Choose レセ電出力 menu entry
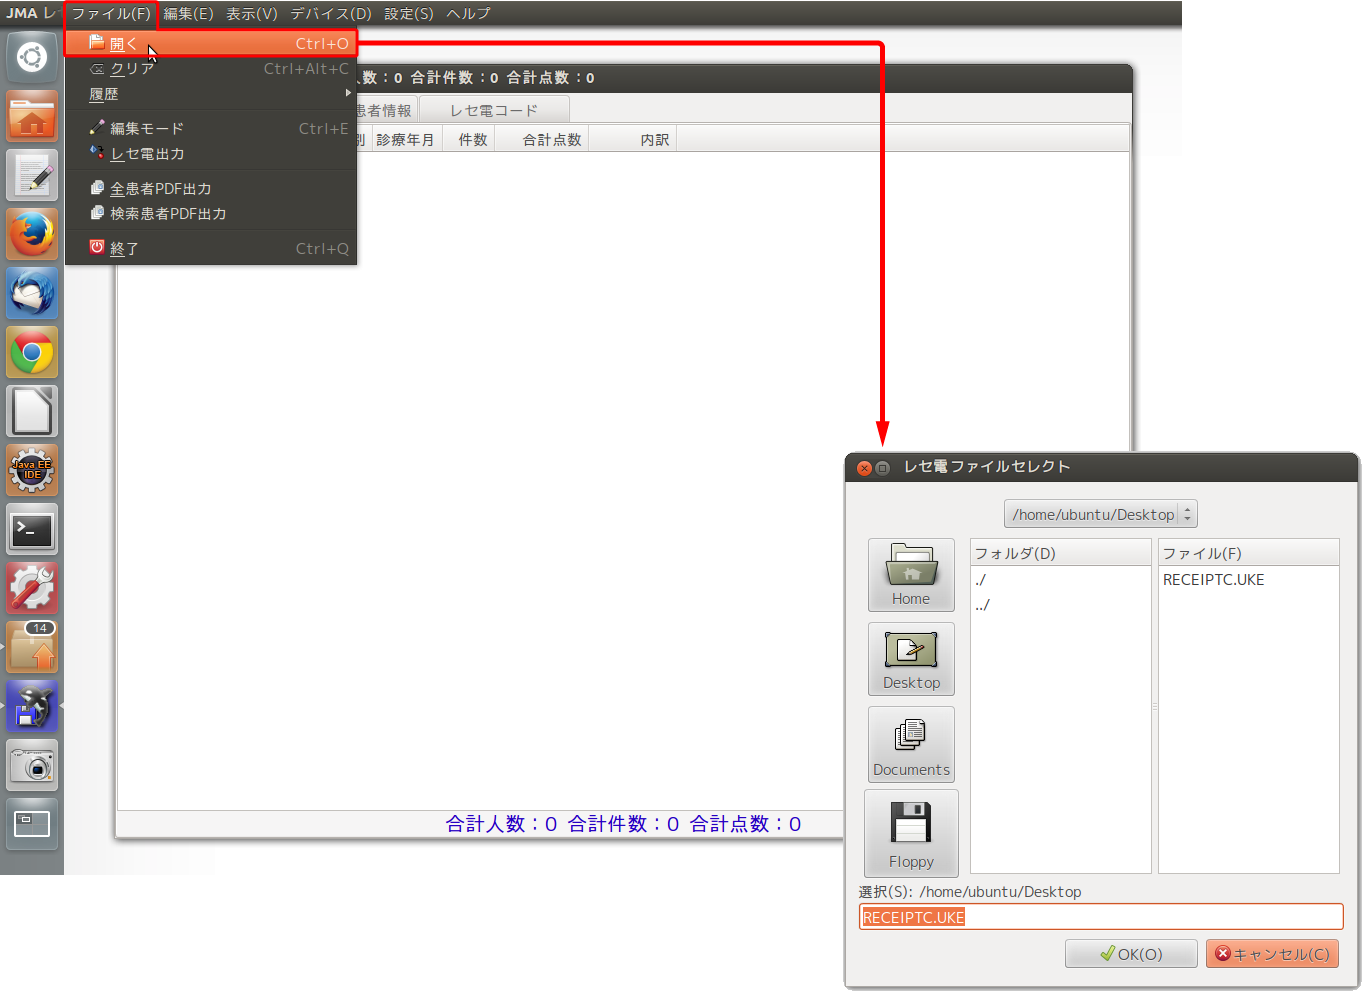Viewport: 1362px width, 991px height. point(211,154)
